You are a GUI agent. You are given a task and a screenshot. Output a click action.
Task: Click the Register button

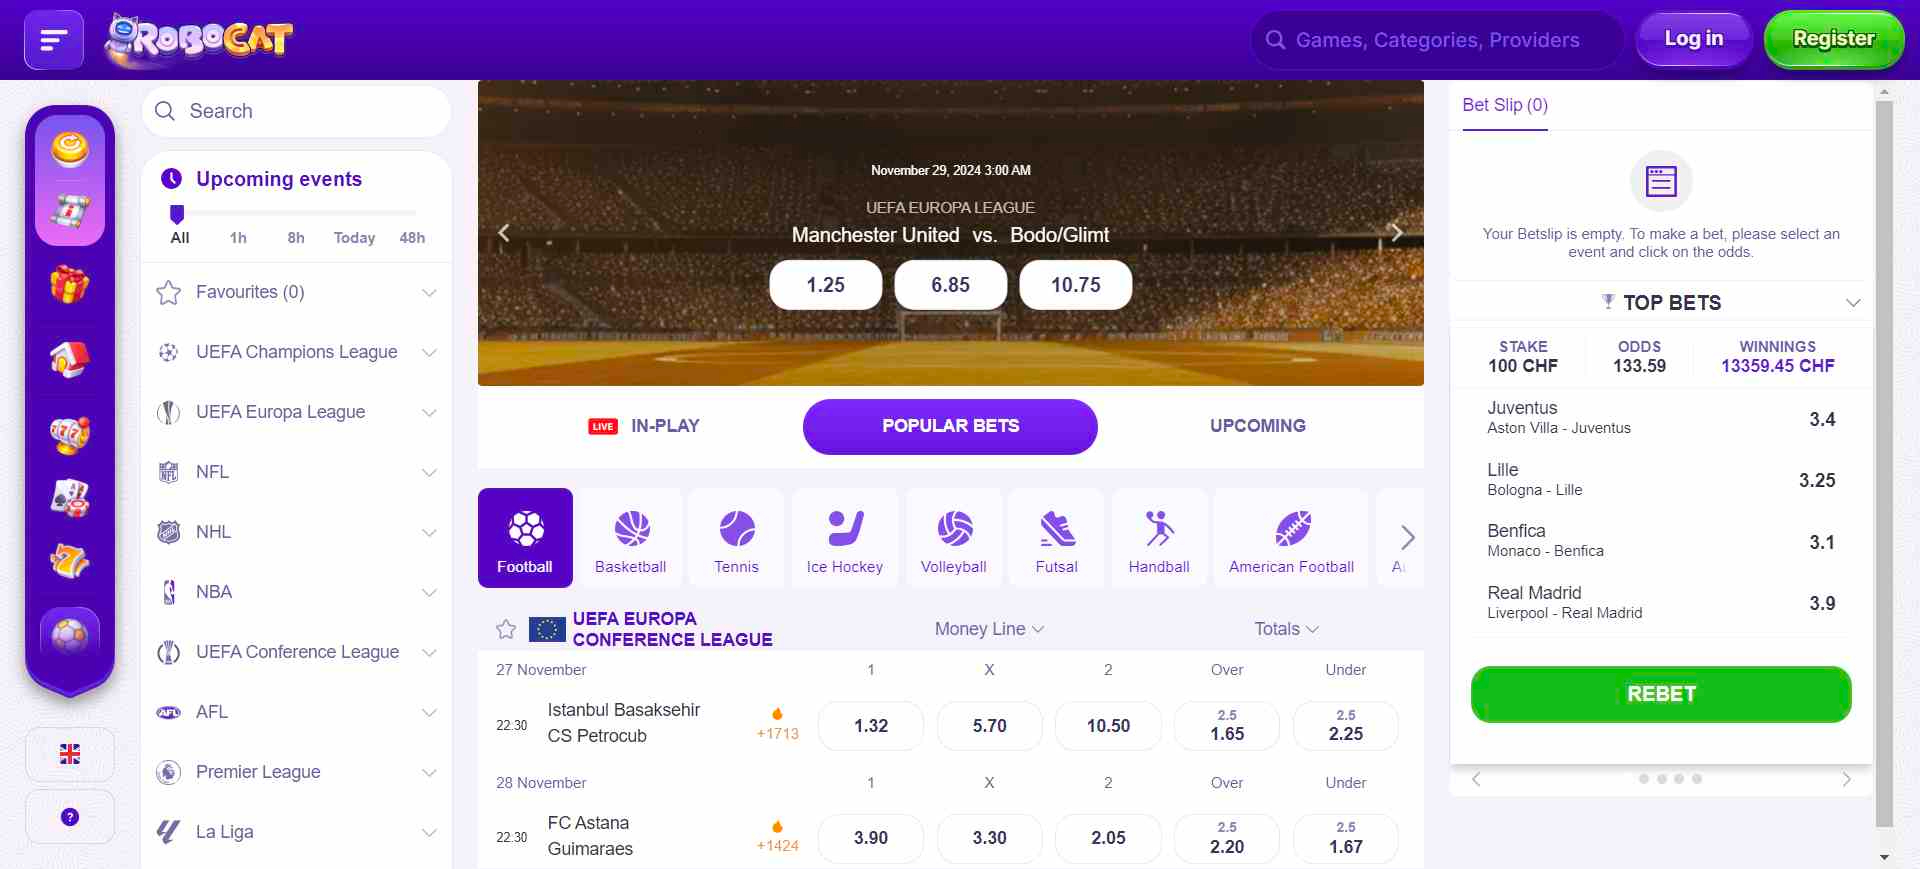1834,40
